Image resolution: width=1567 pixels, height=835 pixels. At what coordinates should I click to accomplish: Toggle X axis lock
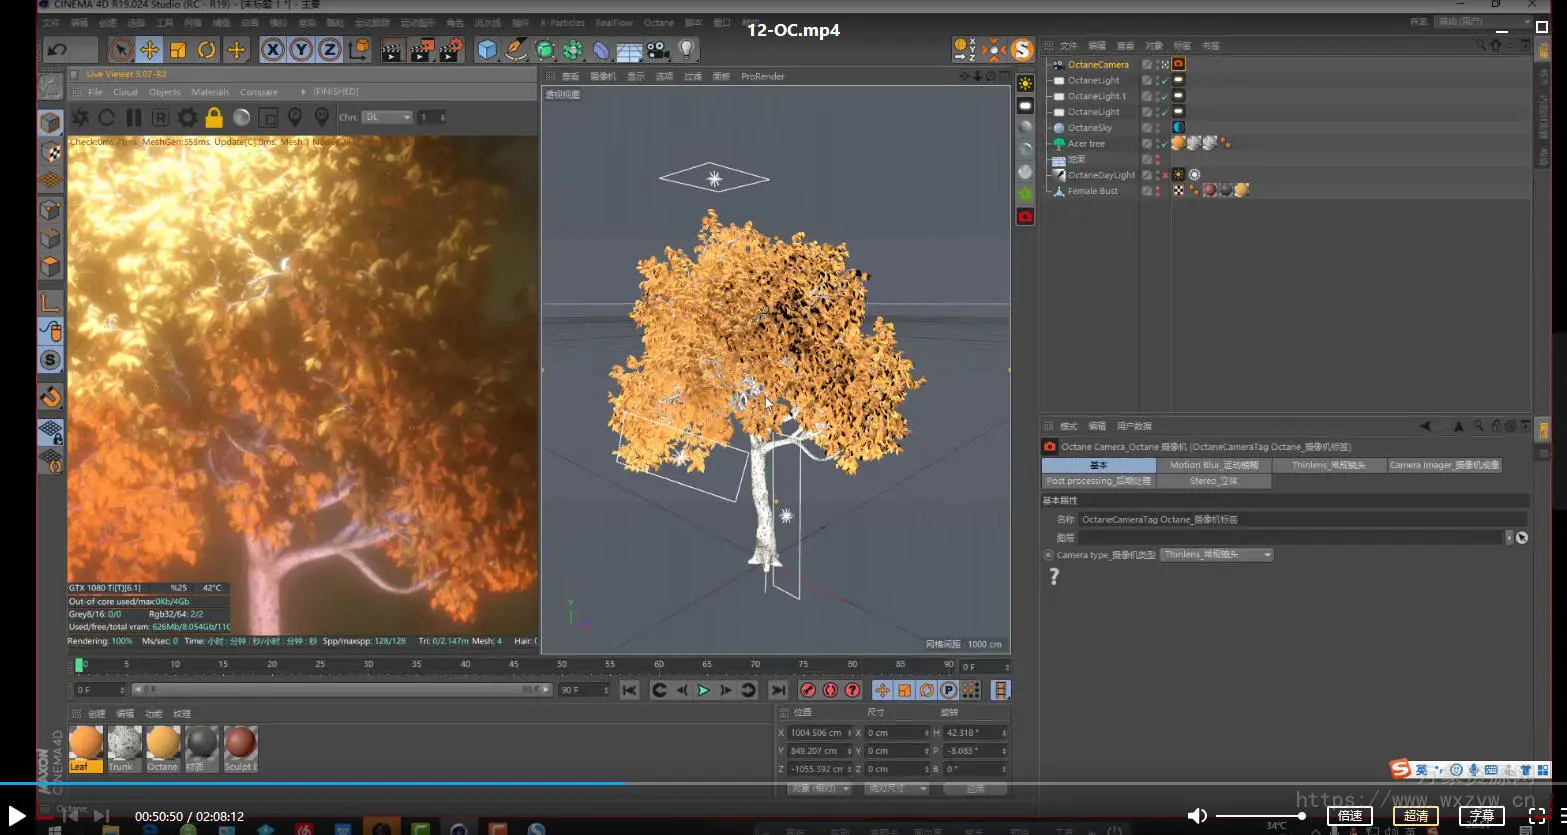pos(272,50)
